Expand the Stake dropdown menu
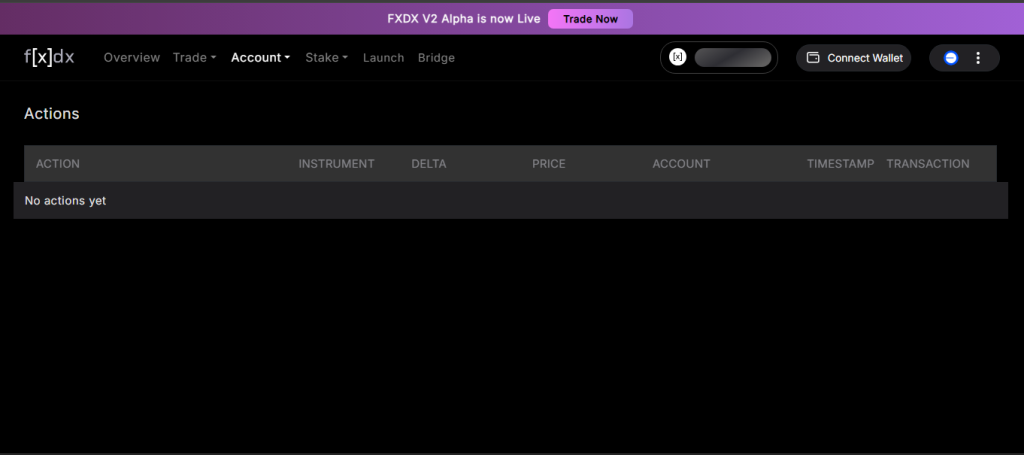Image resolution: width=1024 pixels, height=455 pixels. coord(326,58)
